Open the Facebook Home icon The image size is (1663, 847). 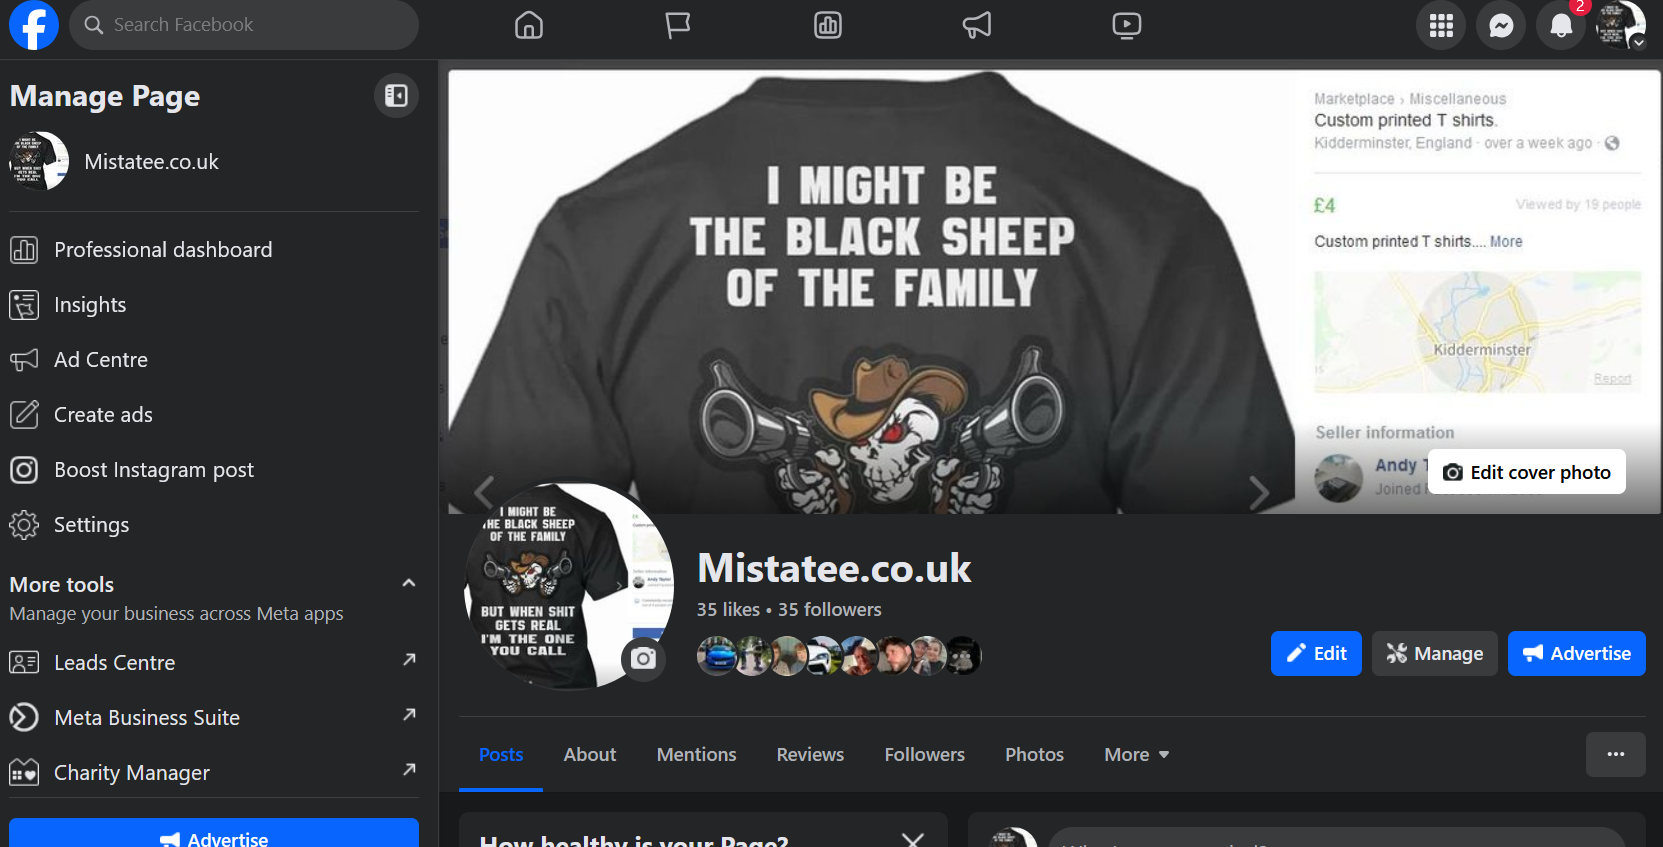(x=529, y=25)
